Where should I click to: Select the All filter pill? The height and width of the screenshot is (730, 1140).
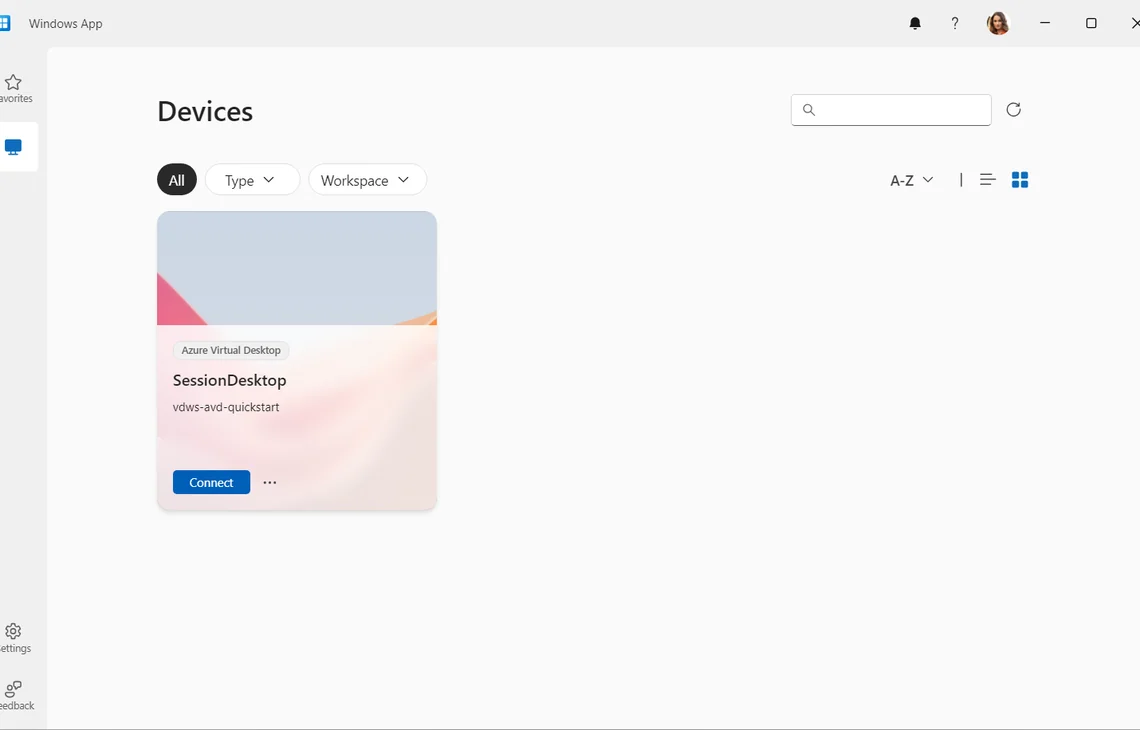coord(177,180)
